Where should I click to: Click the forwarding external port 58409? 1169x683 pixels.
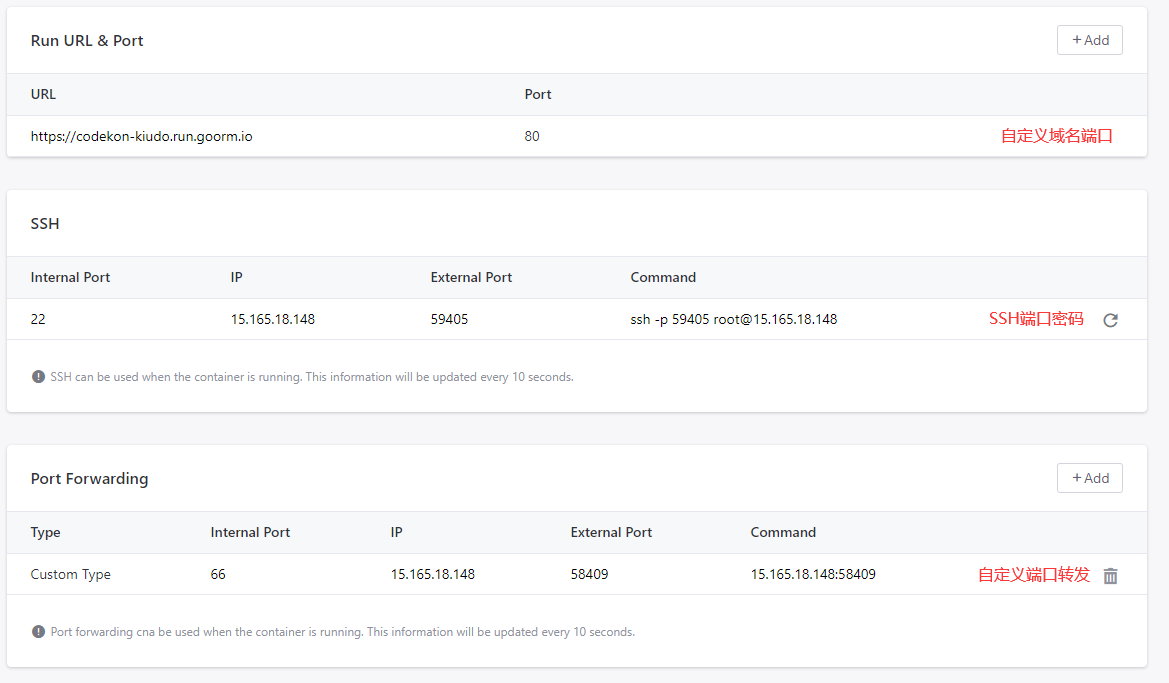coord(589,575)
